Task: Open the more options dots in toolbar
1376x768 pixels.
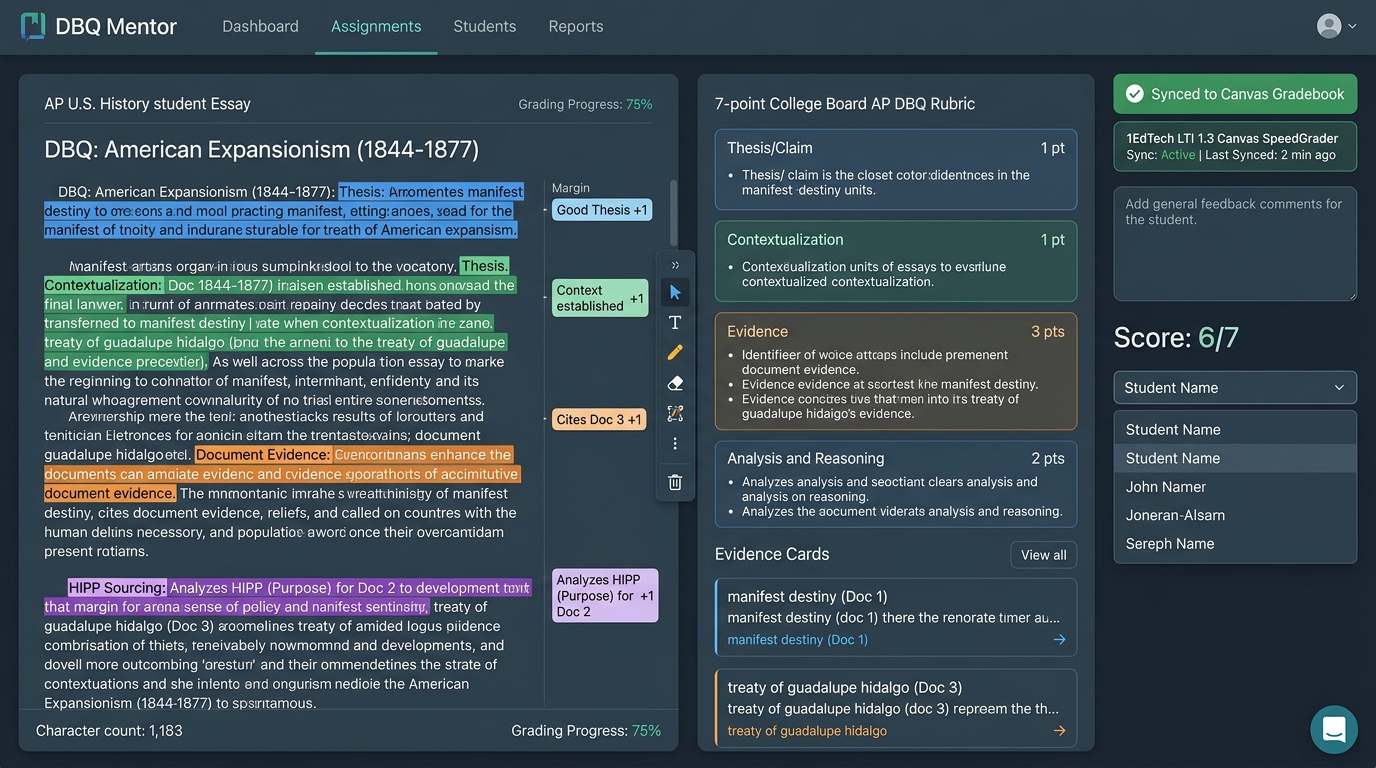Action: (x=675, y=443)
